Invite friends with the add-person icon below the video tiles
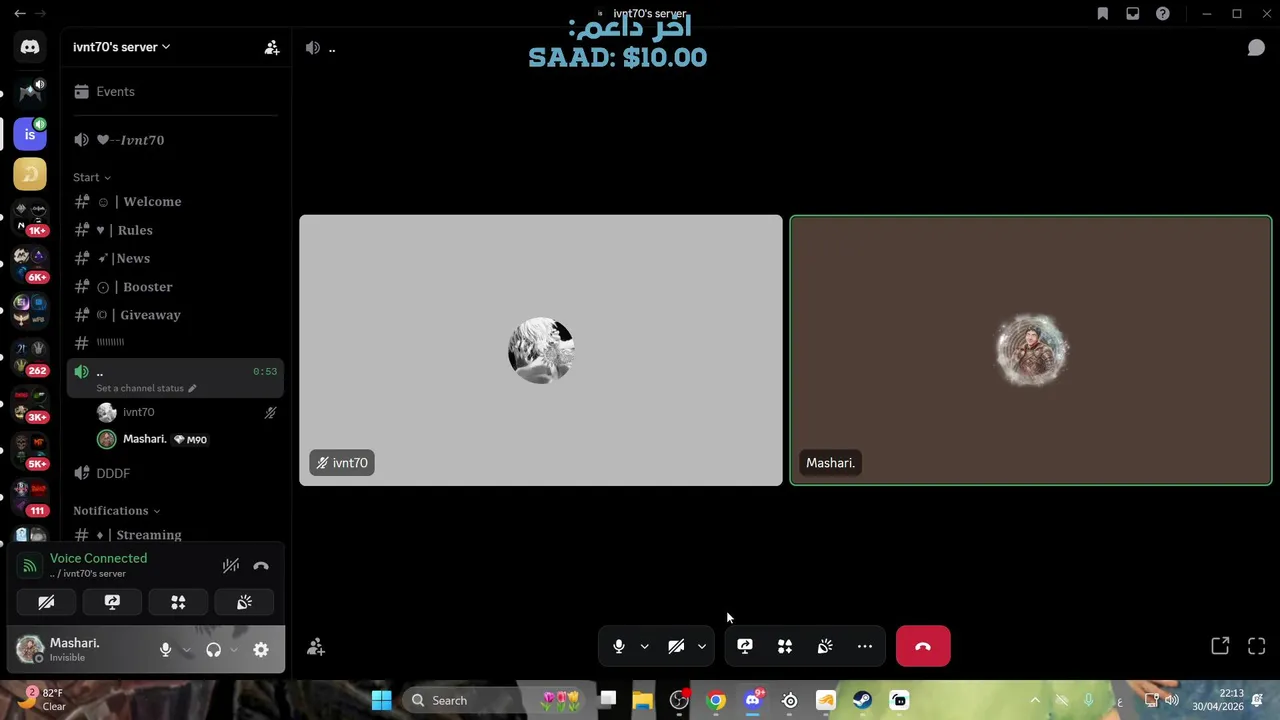The image size is (1280, 720). point(316,647)
